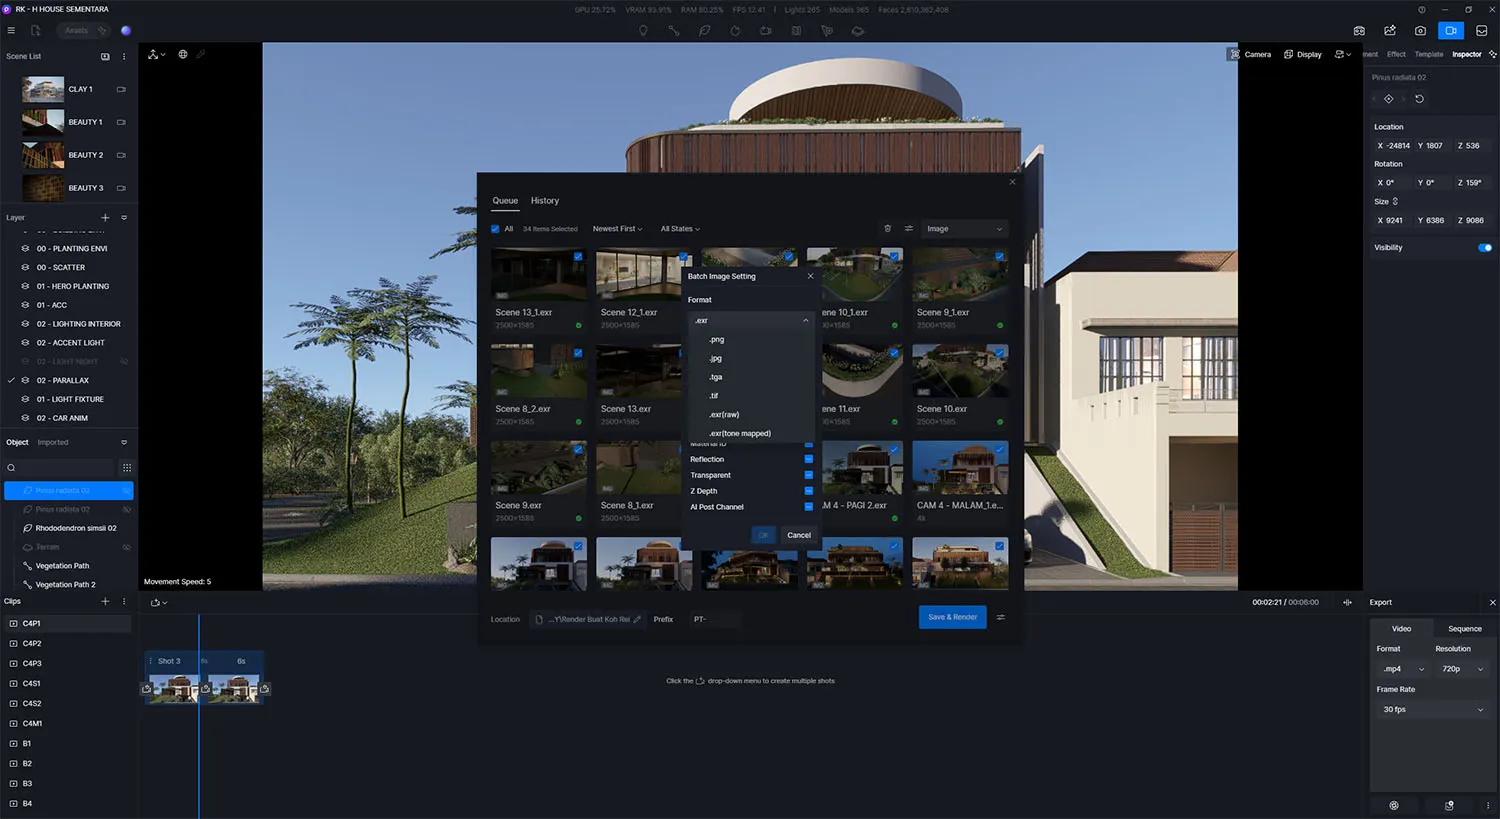Toggle the Visibility switch in Inspector
The image size is (1500, 819).
tap(1485, 248)
